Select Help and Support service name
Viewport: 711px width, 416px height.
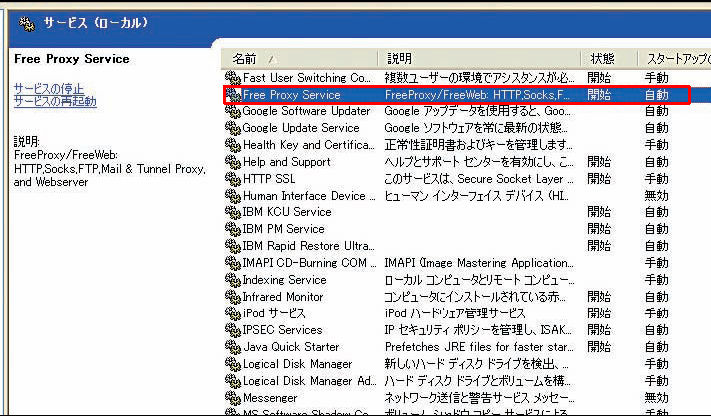click(x=287, y=162)
